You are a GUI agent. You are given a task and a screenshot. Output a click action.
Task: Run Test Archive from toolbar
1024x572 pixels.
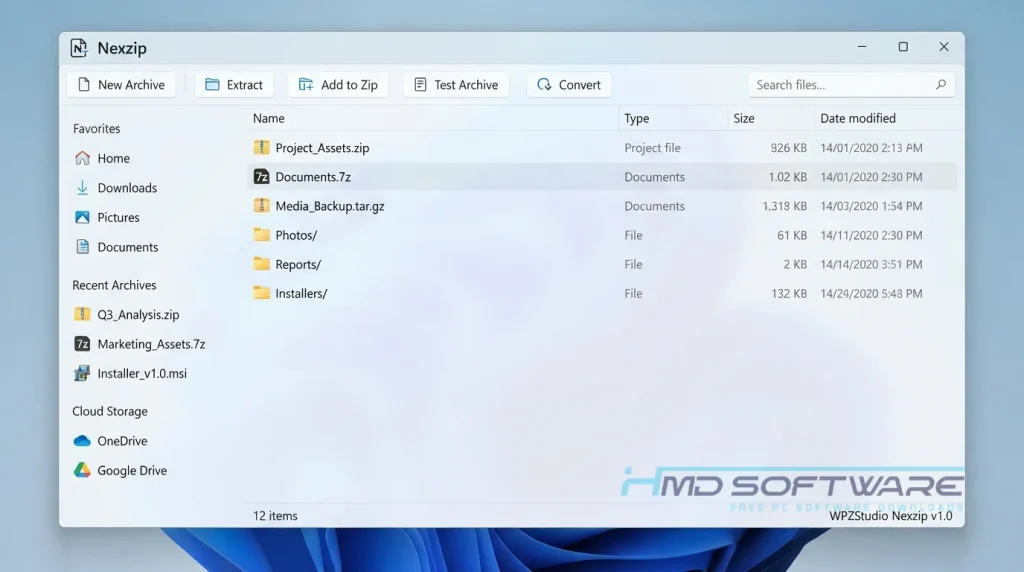click(x=456, y=85)
